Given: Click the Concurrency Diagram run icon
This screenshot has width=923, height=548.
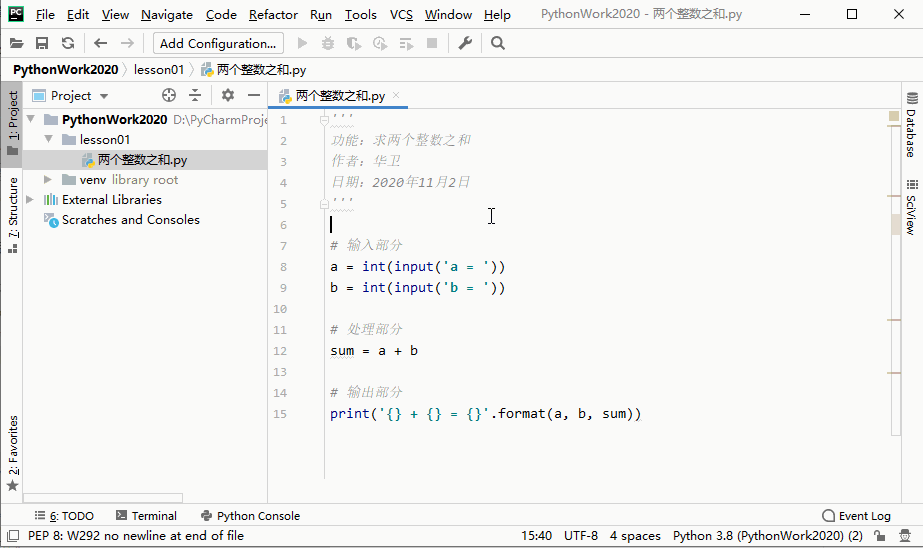Looking at the screenshot, I should [406, 43].
